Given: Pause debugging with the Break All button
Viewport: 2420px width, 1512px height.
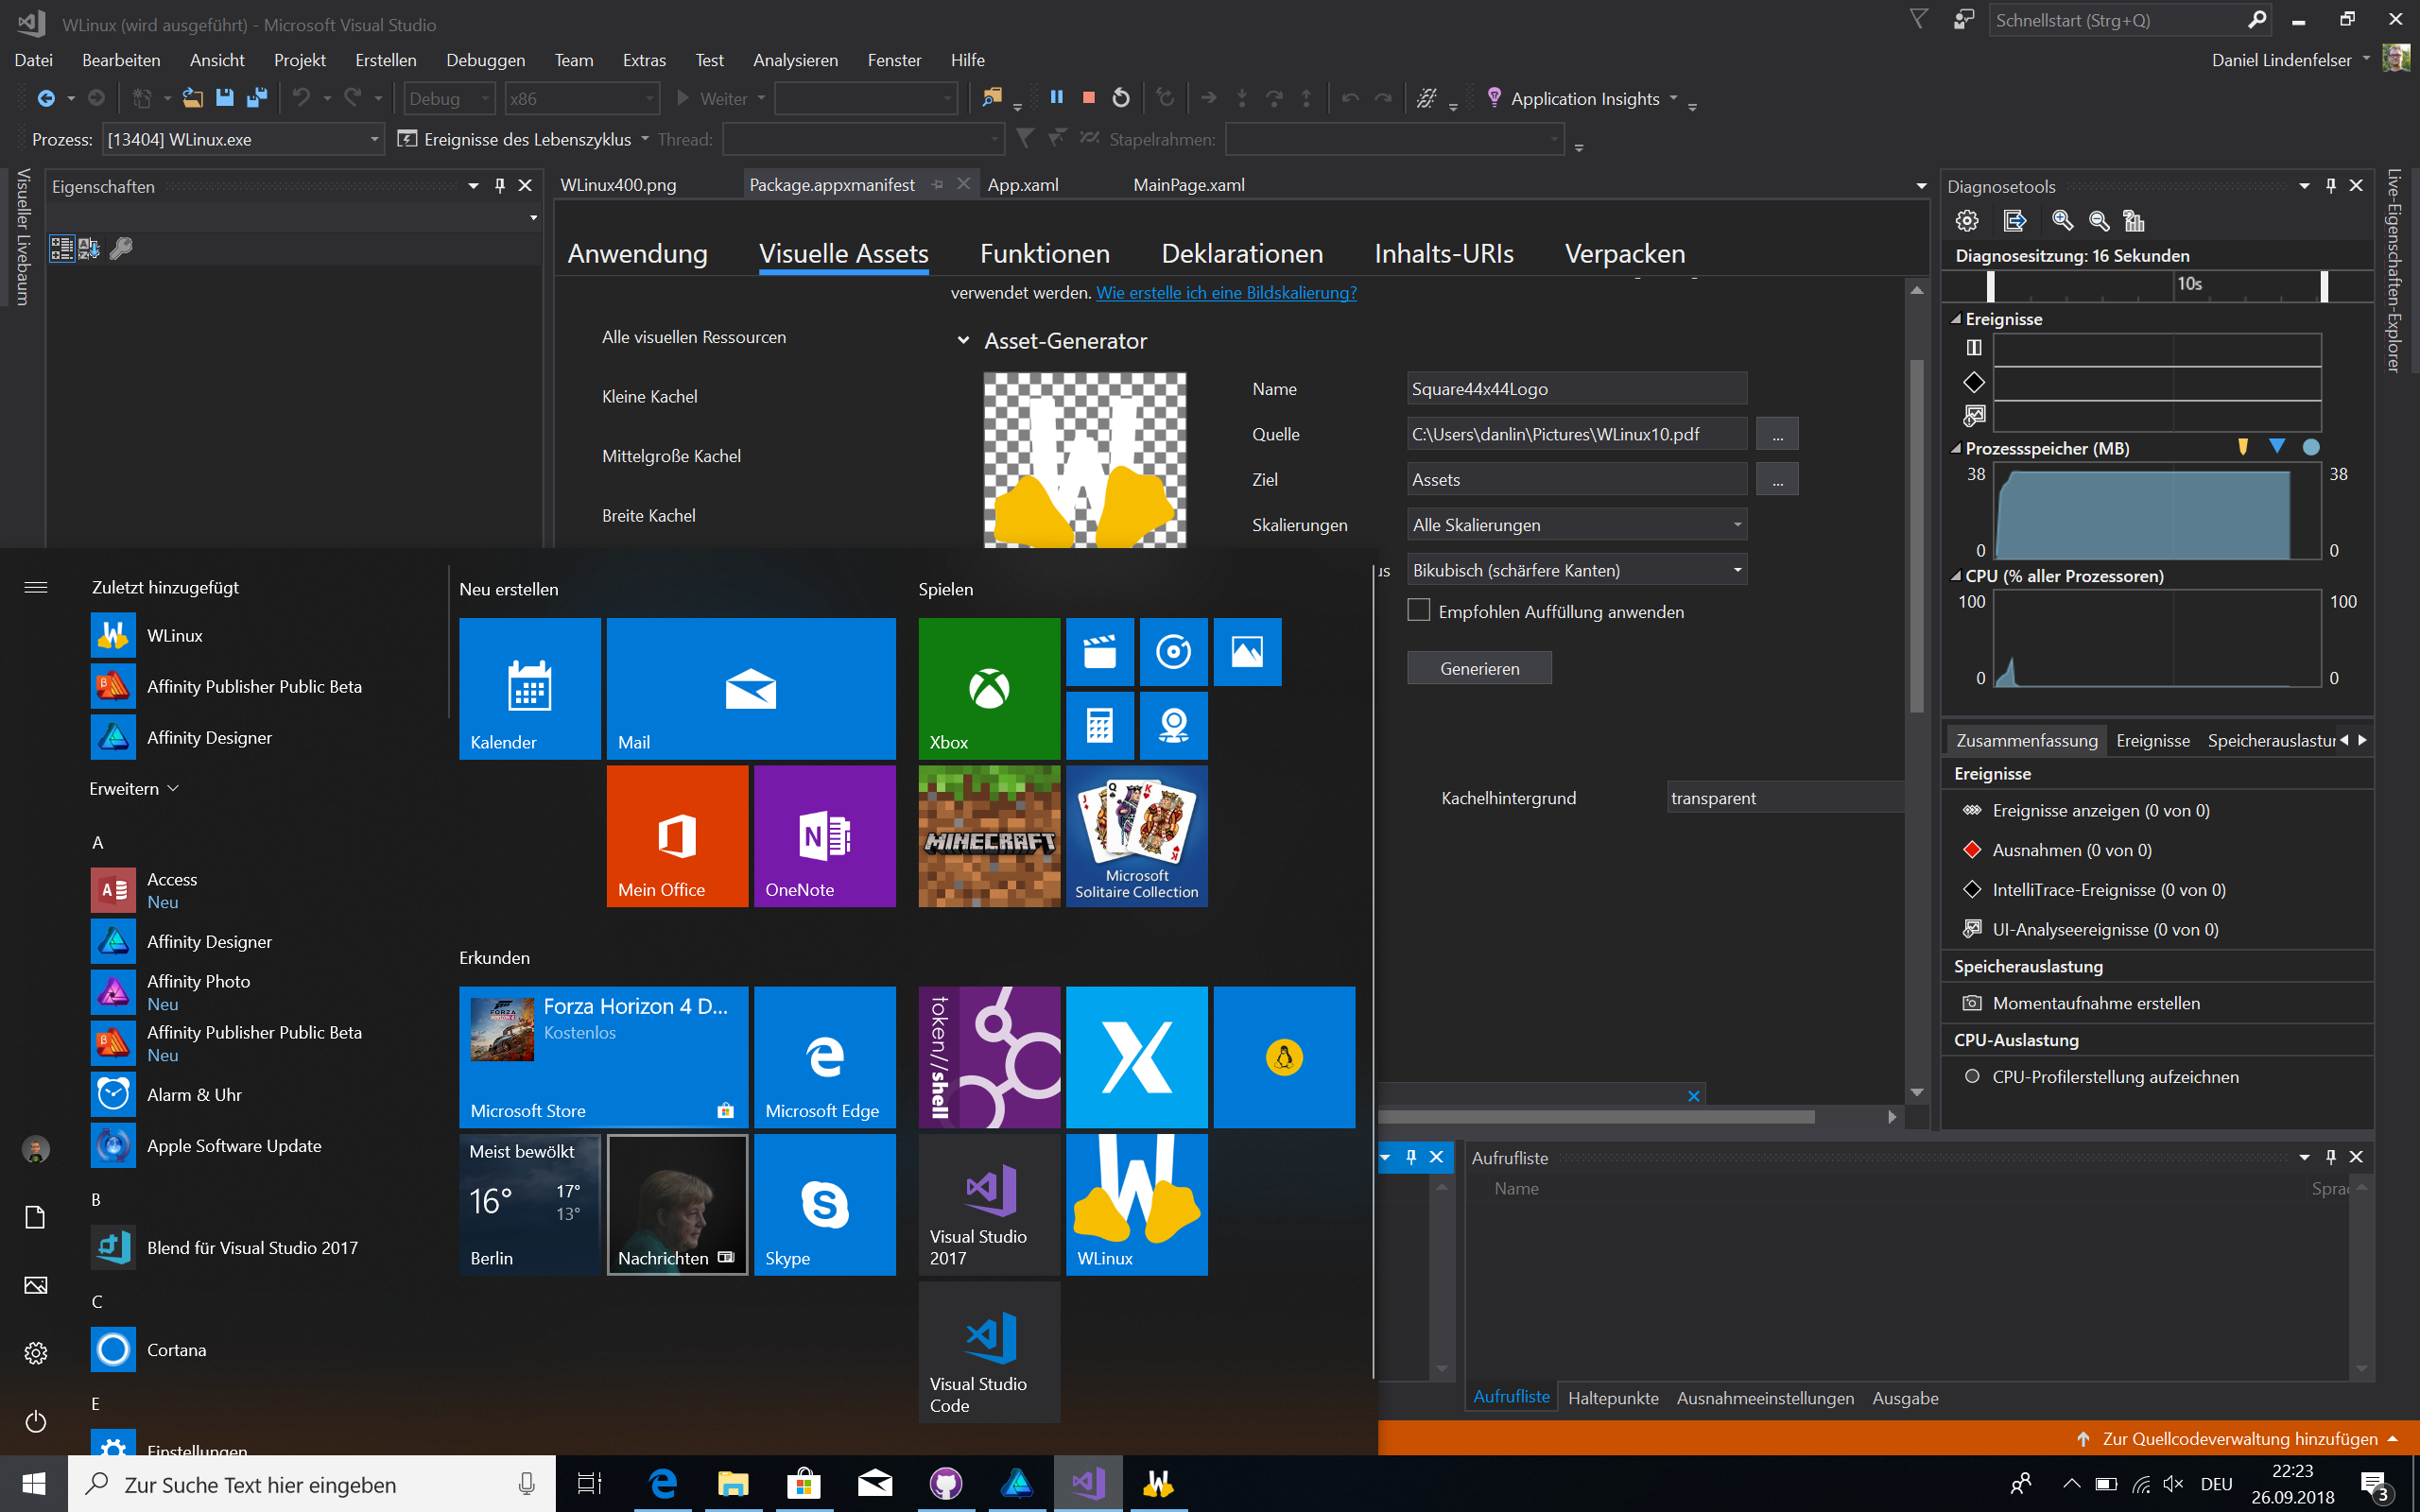Looking at the screenshot, I should [x=1056, y=98].
